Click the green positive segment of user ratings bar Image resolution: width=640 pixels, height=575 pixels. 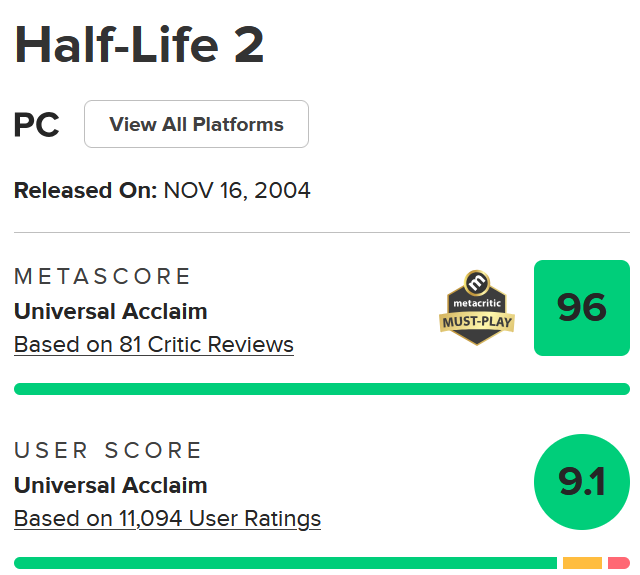[285, 563]
